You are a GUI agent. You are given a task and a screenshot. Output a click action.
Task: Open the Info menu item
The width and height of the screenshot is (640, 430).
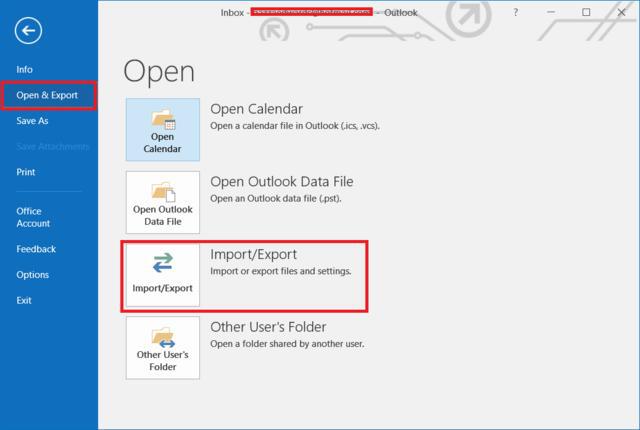coord(24,69)
